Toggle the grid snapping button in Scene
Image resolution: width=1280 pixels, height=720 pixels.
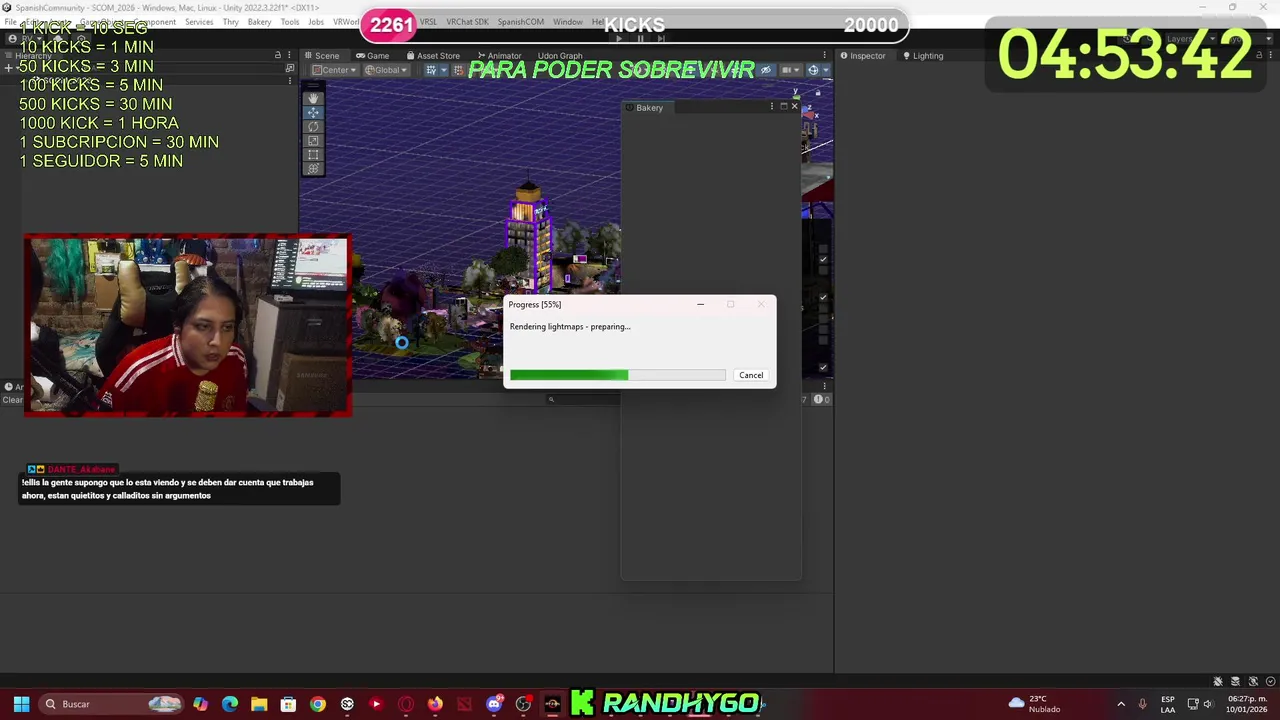pos(459,70)
